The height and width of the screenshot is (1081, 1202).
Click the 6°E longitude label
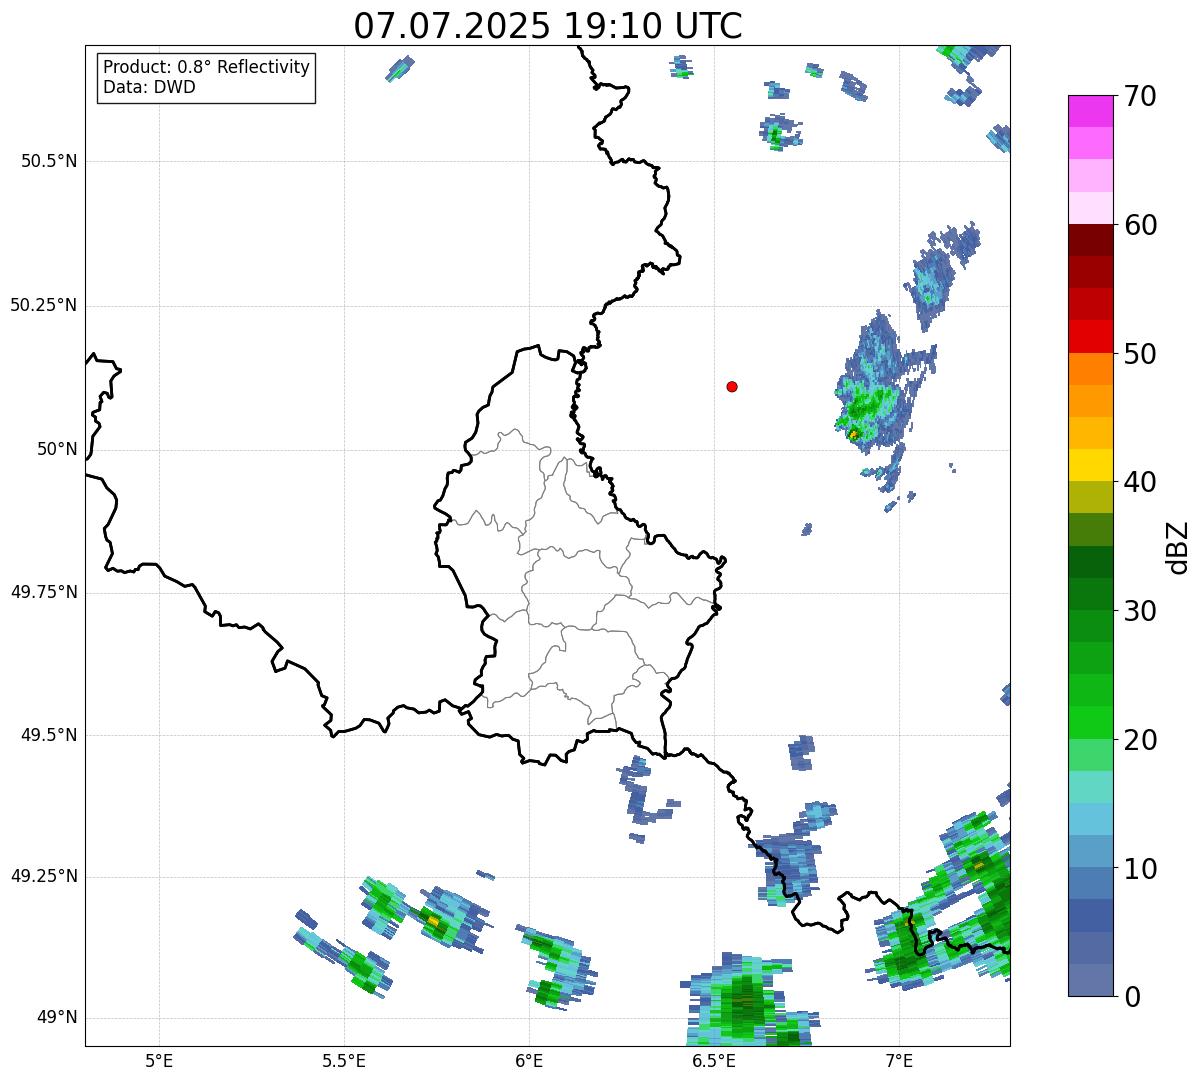pos(529,1060)
